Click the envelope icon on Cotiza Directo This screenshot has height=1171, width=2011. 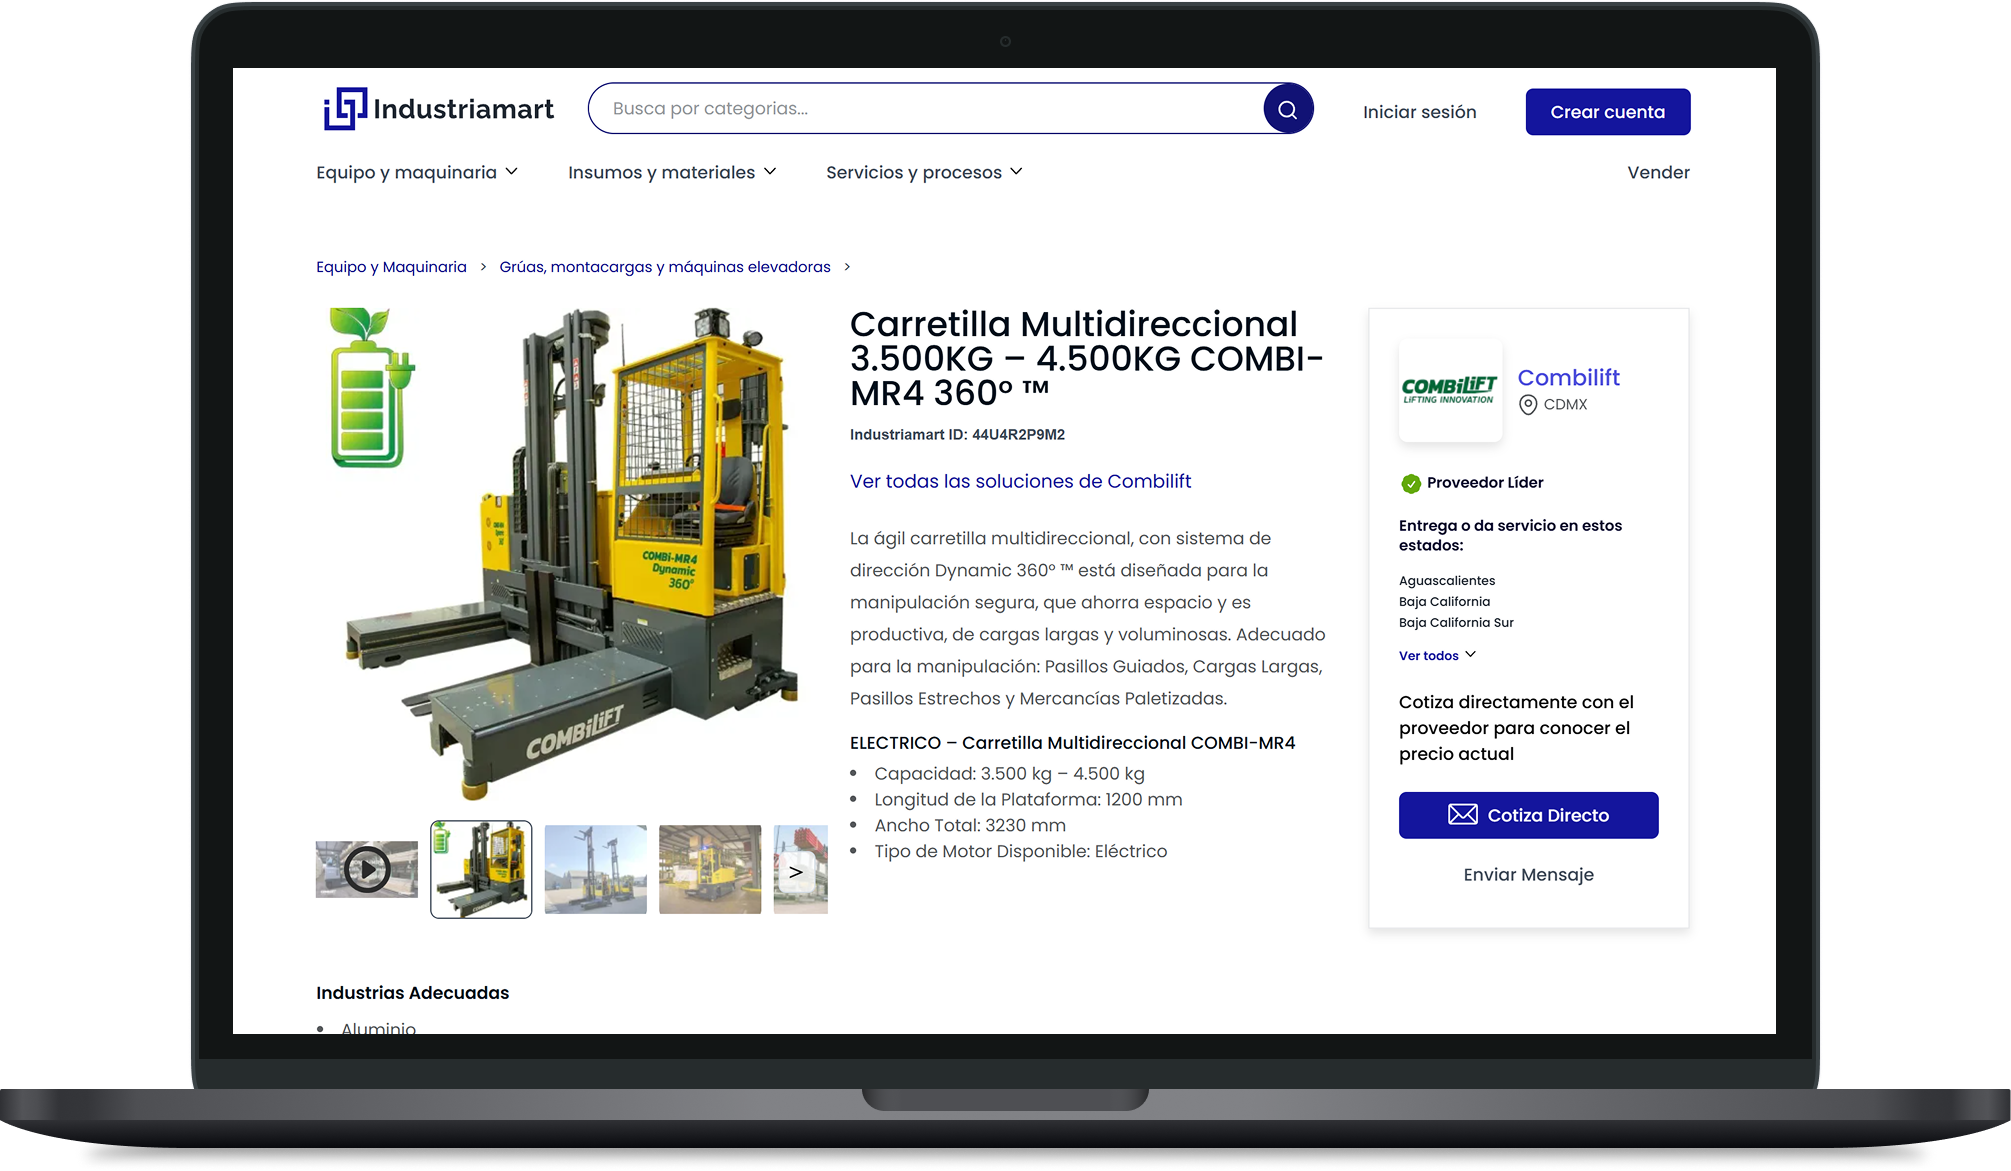[x=1463, y=815]
